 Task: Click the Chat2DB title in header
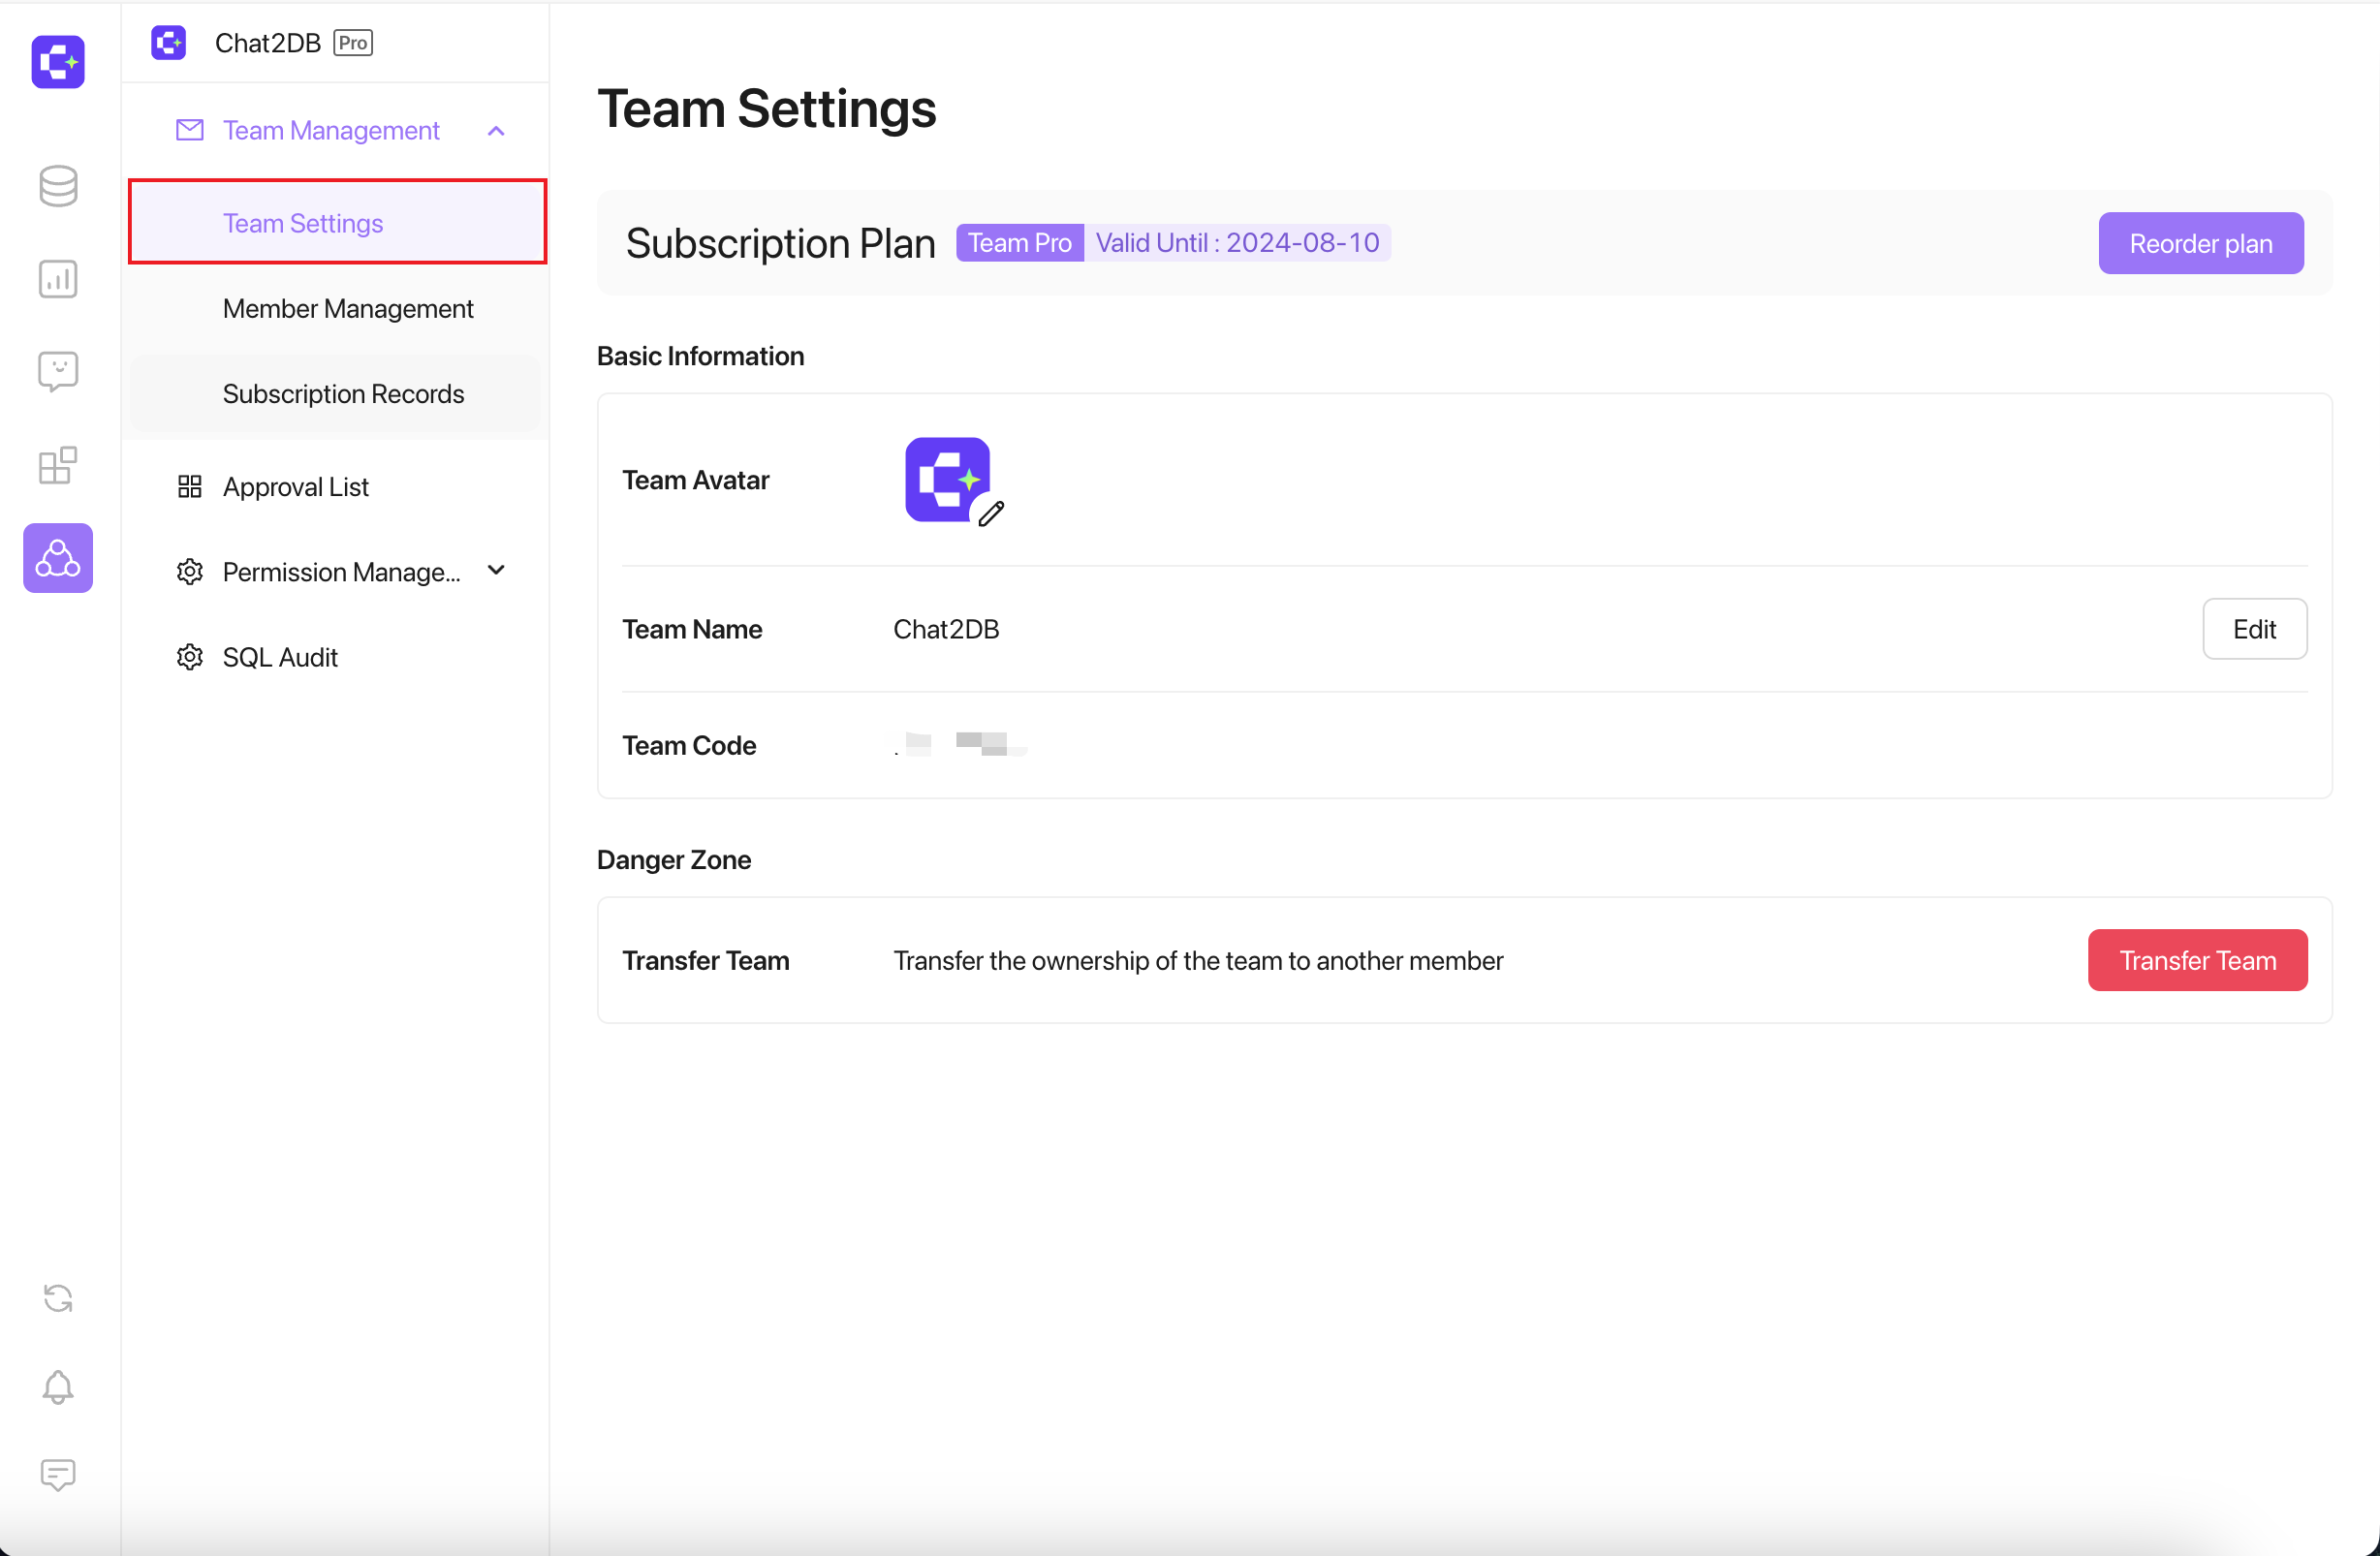(x=268, y=43)
